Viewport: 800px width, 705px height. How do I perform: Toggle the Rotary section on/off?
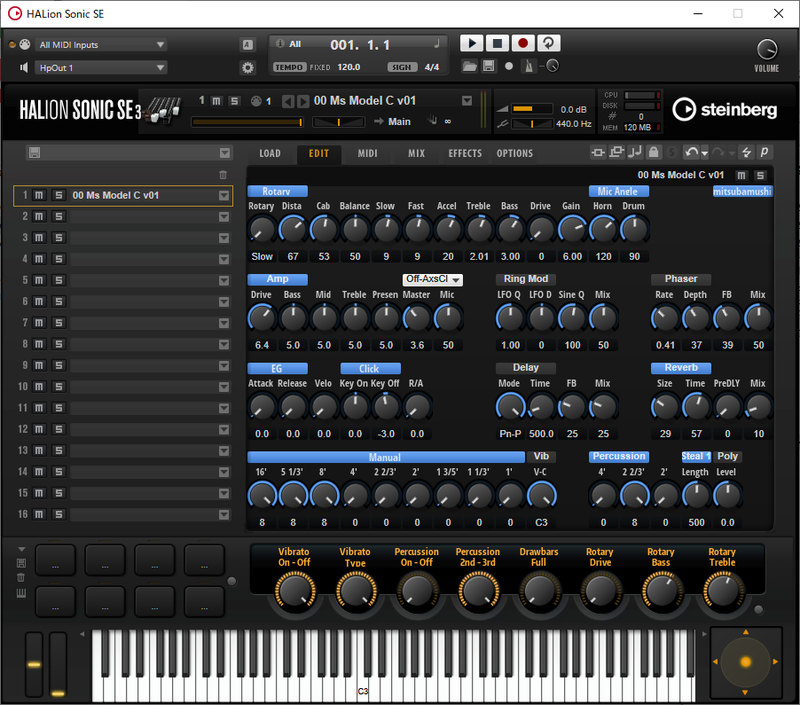(x=277, y=191)
